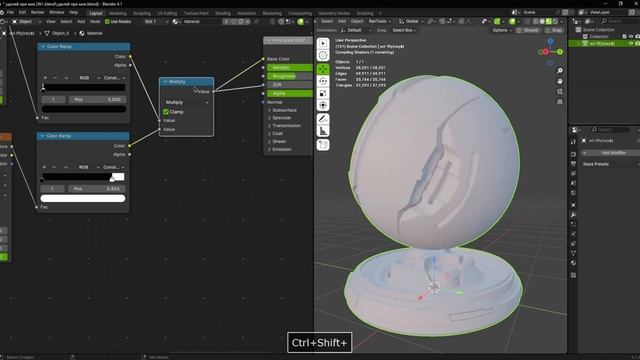Add color stop with plus on top Color Ramp
Image resolution: width=640 pixels, height=360 pixels.
tap(45, 78)
